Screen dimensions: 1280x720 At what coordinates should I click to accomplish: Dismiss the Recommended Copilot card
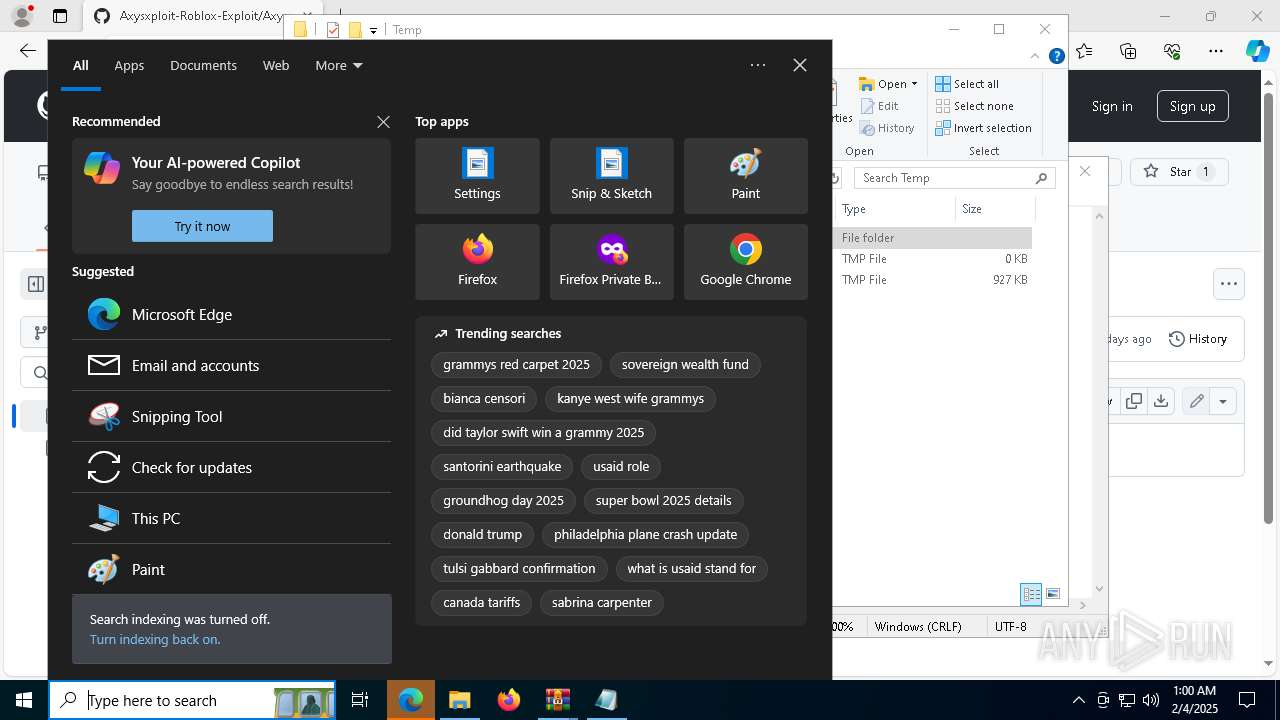383,121
